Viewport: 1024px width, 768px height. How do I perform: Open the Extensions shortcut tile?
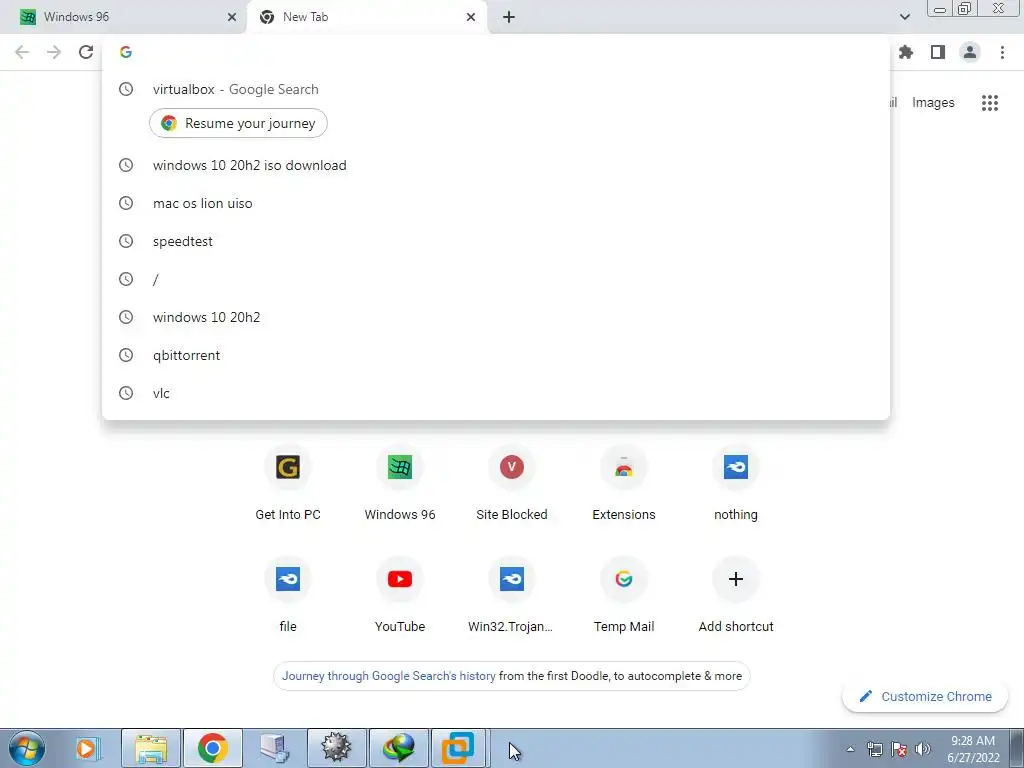click(x=624, y=484)
